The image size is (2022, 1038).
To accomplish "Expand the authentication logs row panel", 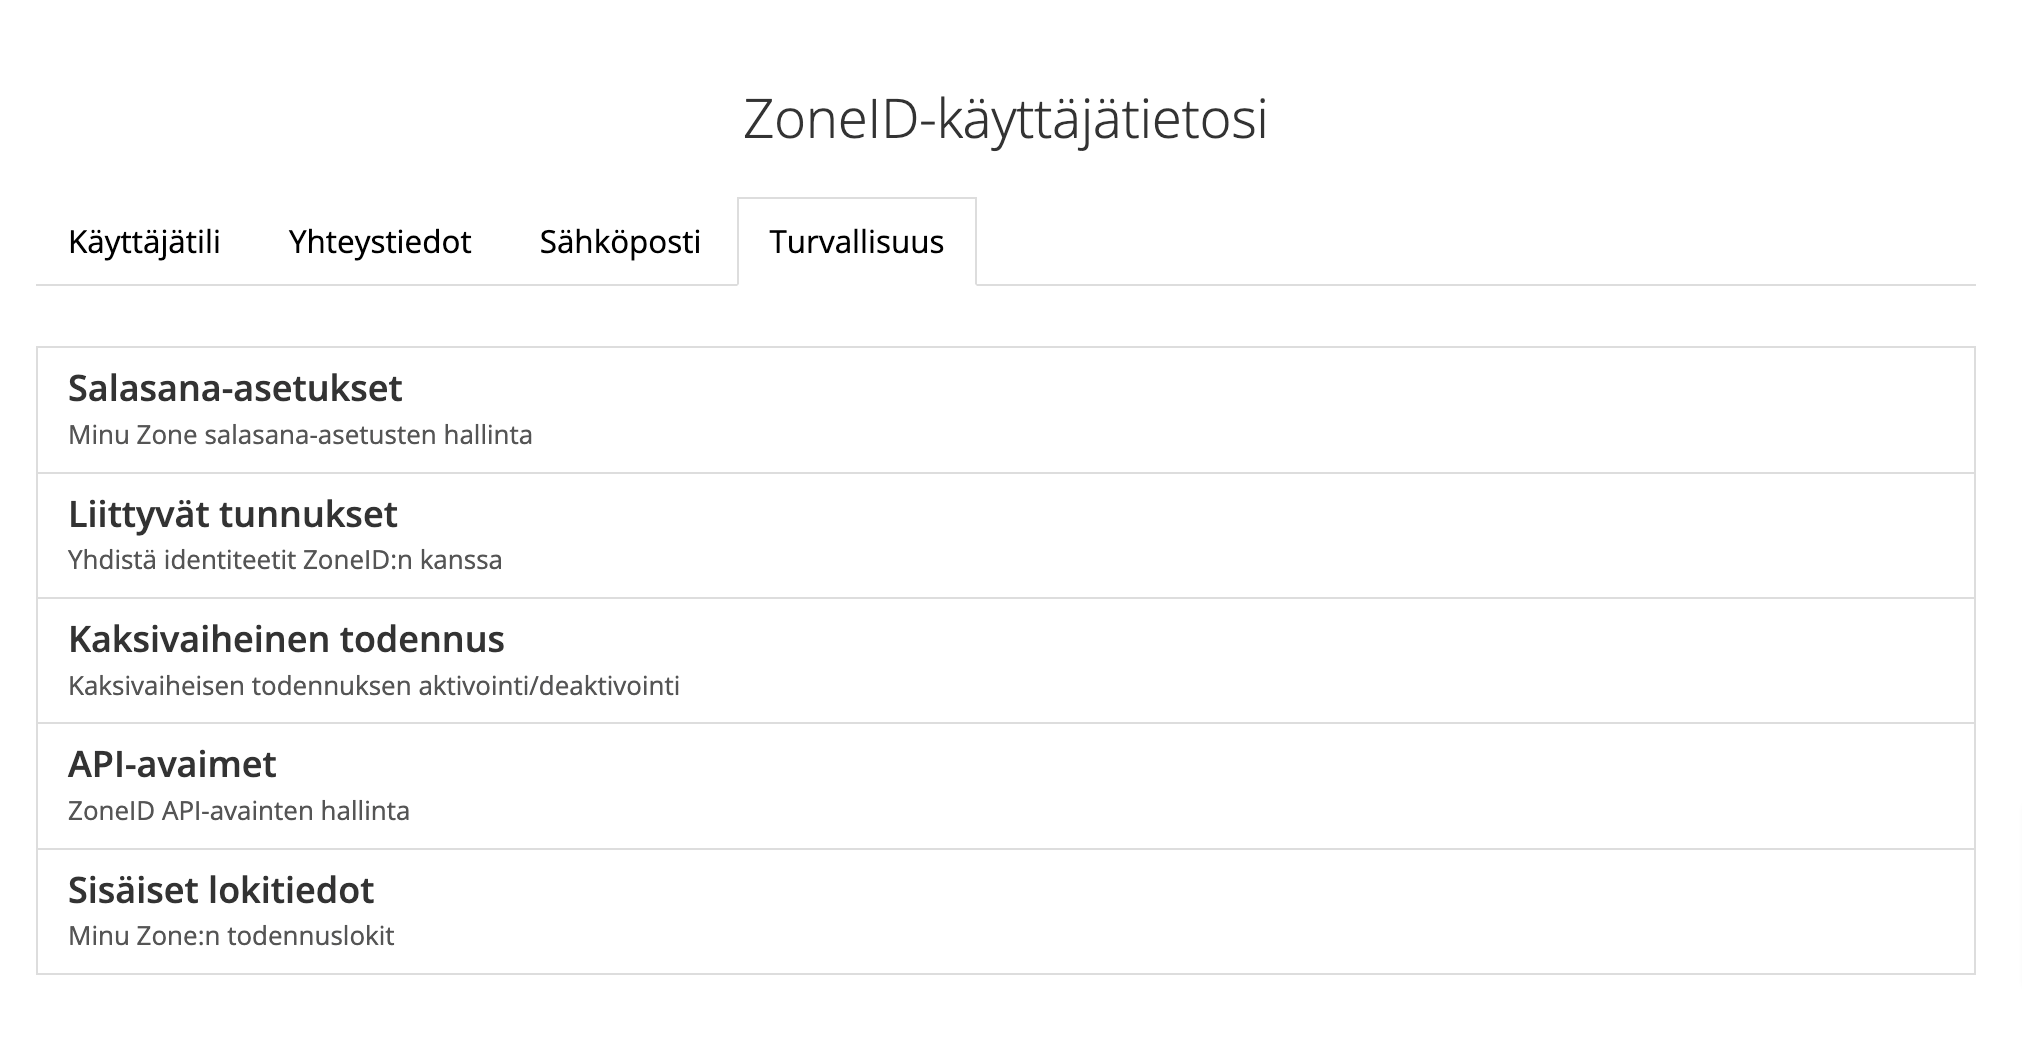I will (1200, 912).
